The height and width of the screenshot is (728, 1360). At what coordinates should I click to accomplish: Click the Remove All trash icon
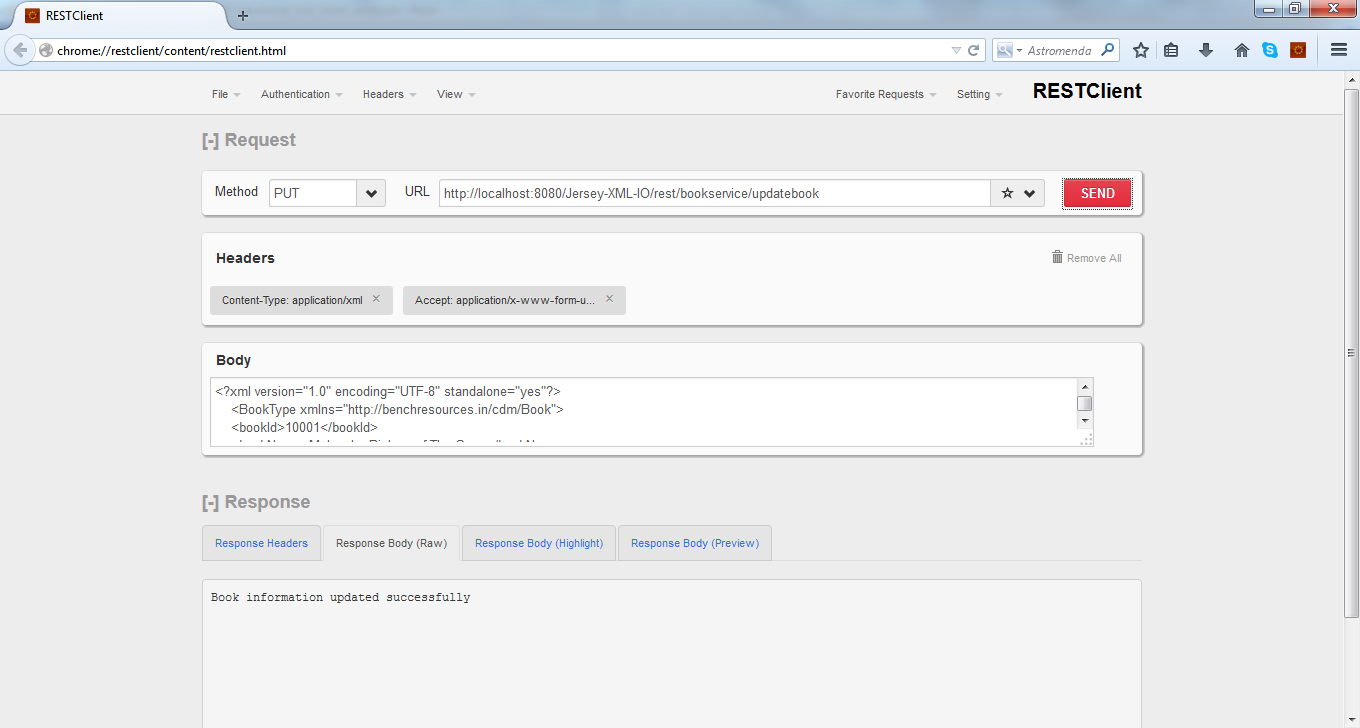(1057, 257)
